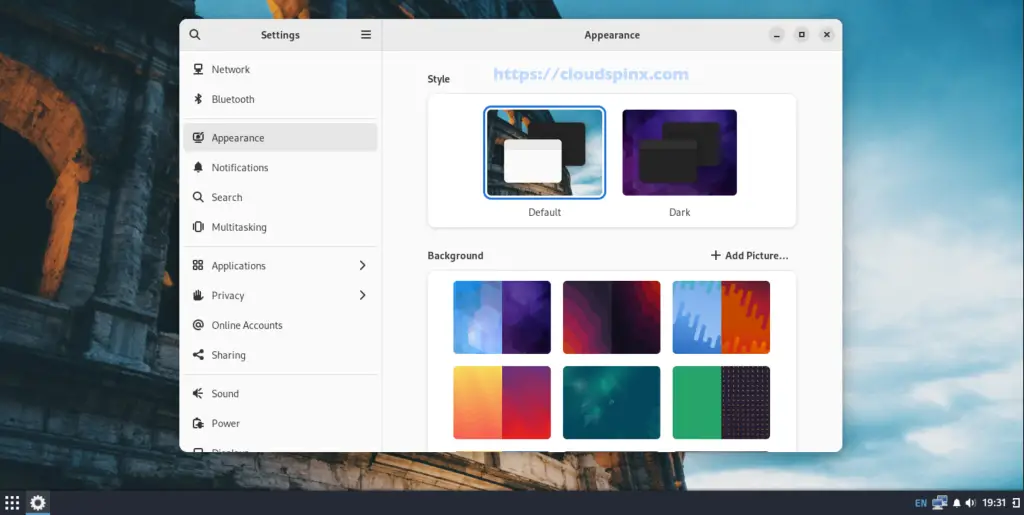
Task: Click the Sound speaker icon in sidebar
Action: 198,394
